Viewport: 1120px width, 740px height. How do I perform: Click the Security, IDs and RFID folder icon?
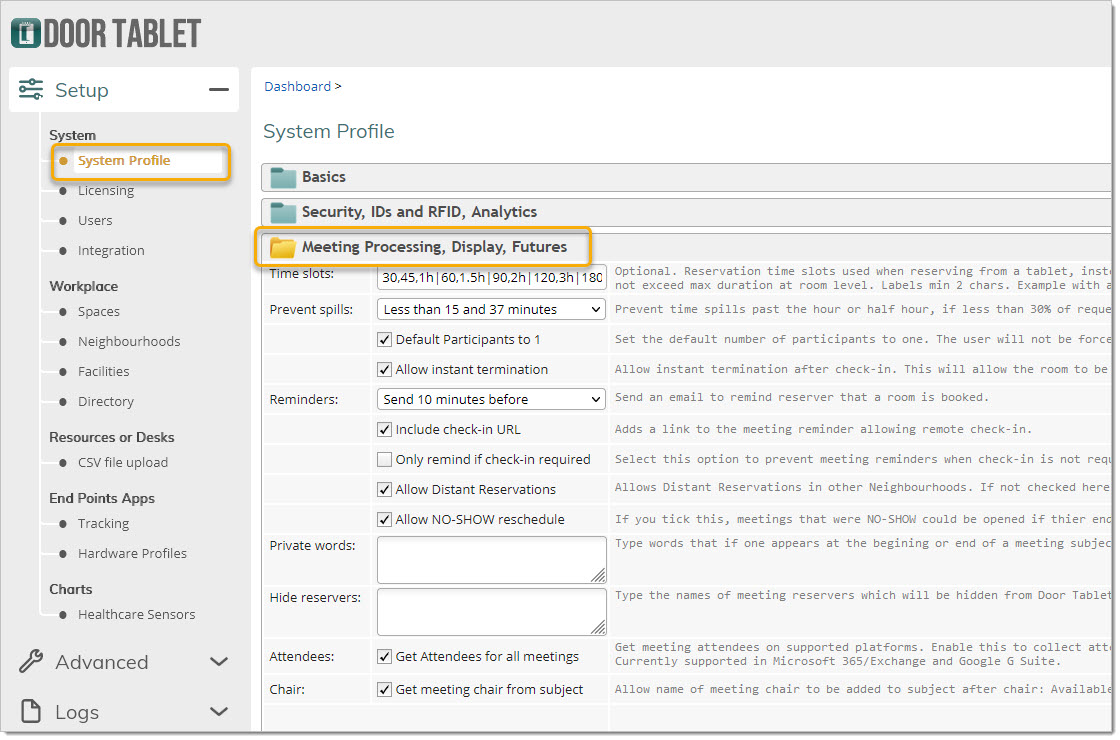284,212
